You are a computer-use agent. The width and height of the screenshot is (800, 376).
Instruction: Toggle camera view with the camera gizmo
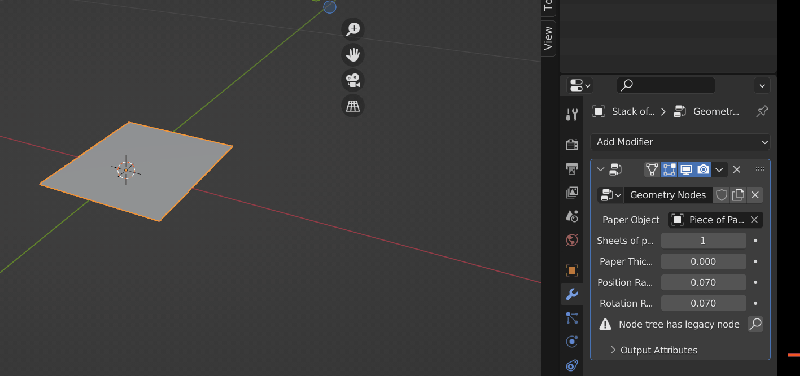353,80
